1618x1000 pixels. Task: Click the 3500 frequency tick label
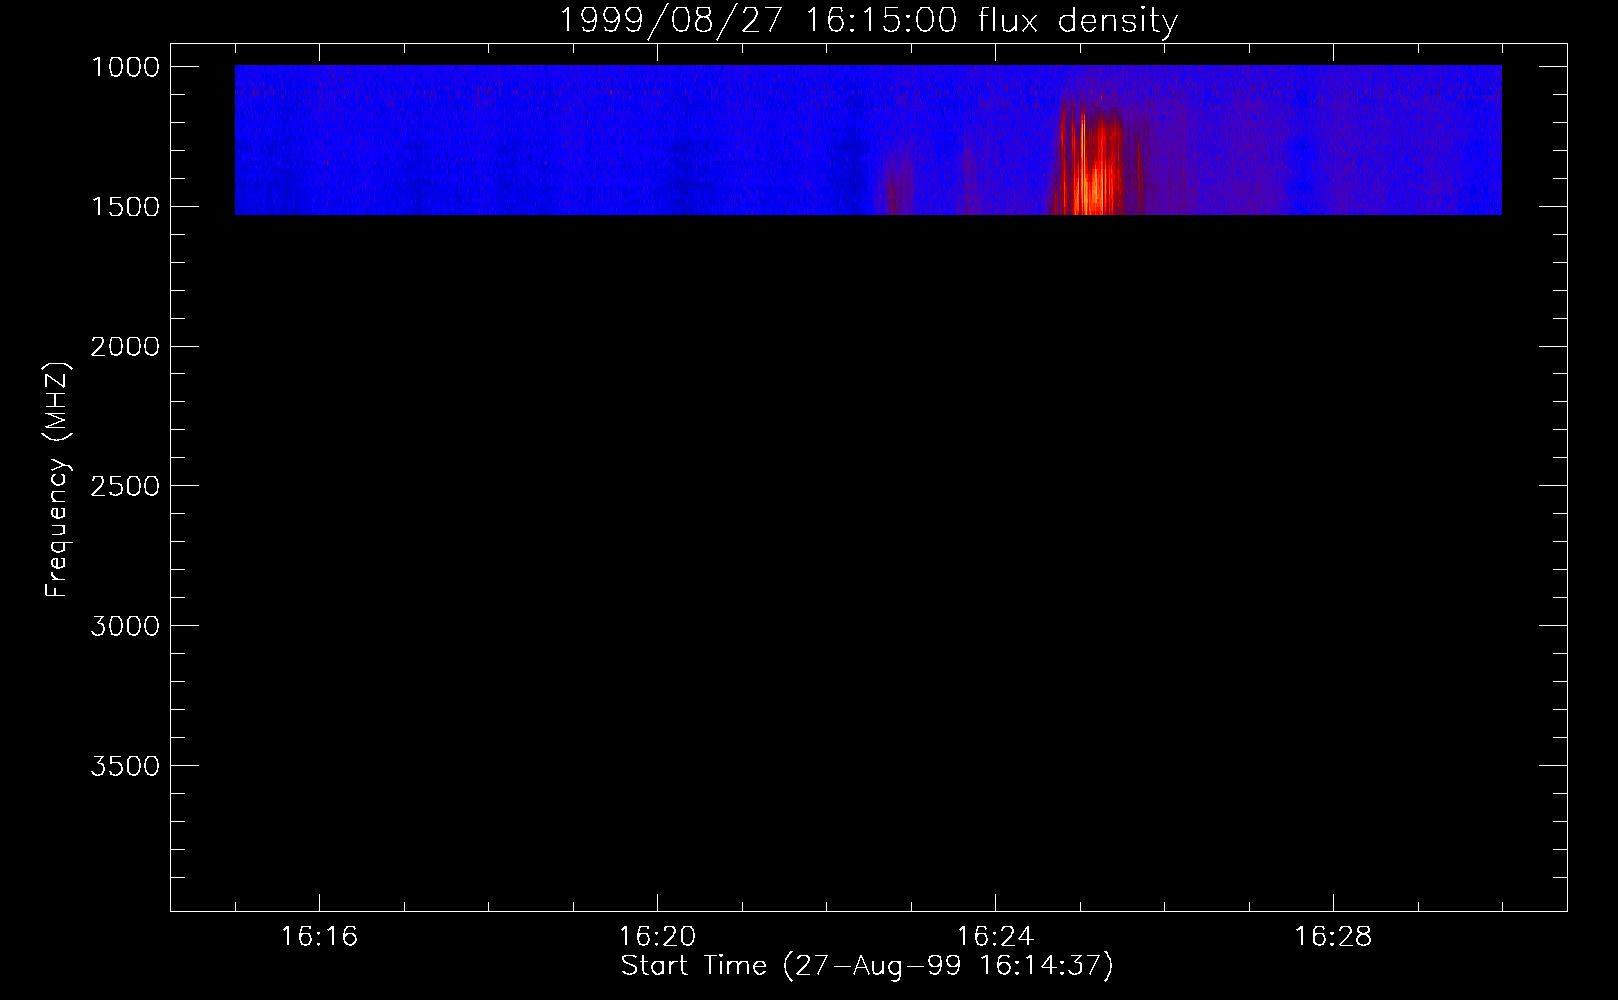[x=126, y=766]
